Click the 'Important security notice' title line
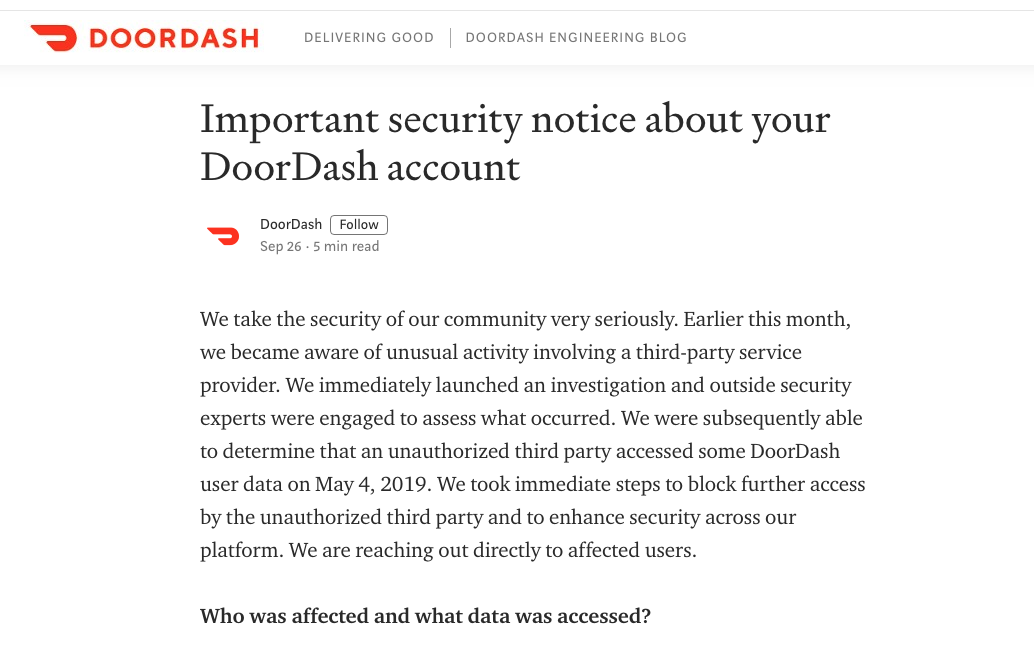The image size is (1034, 662). click(x=515, y=119)
